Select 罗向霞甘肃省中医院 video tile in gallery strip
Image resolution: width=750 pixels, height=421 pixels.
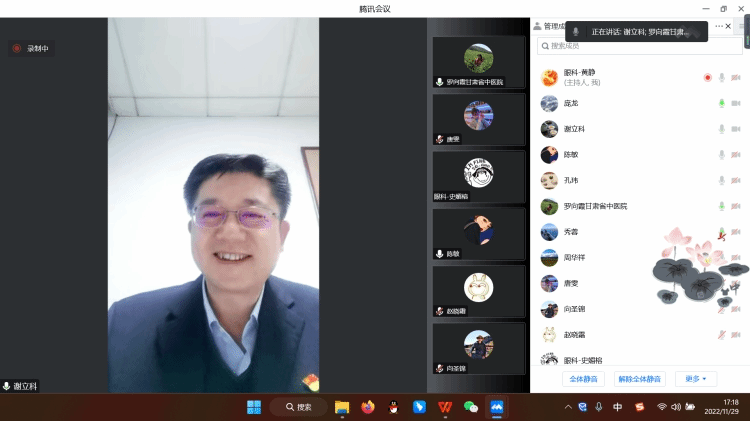click(479, 62)
